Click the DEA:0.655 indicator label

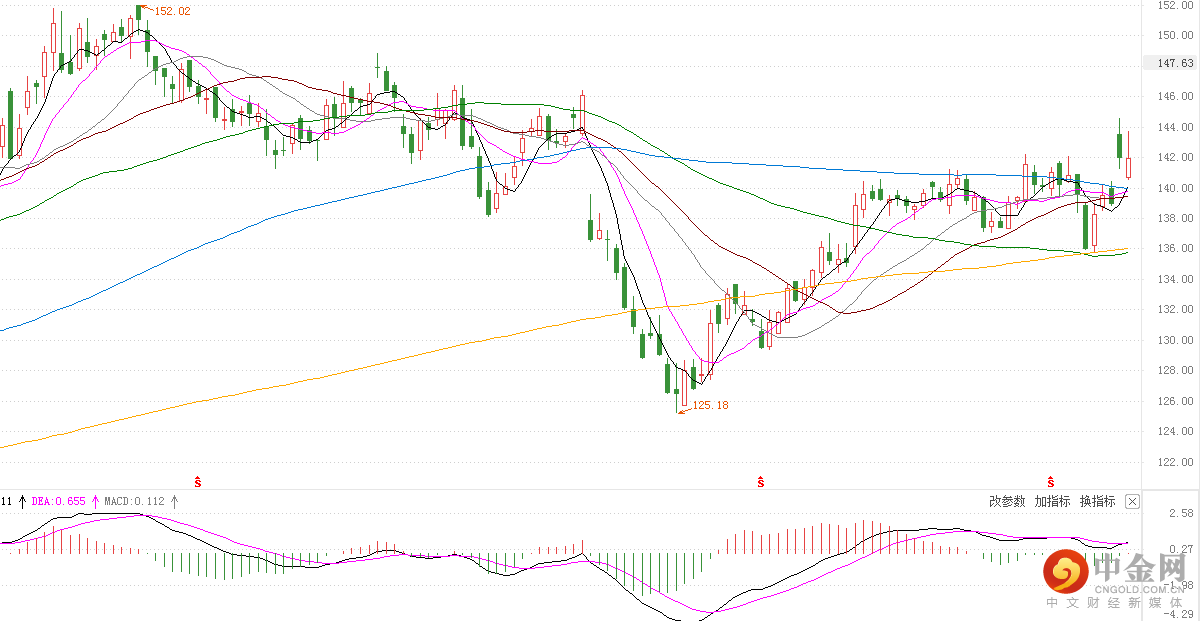click(59, 501)
